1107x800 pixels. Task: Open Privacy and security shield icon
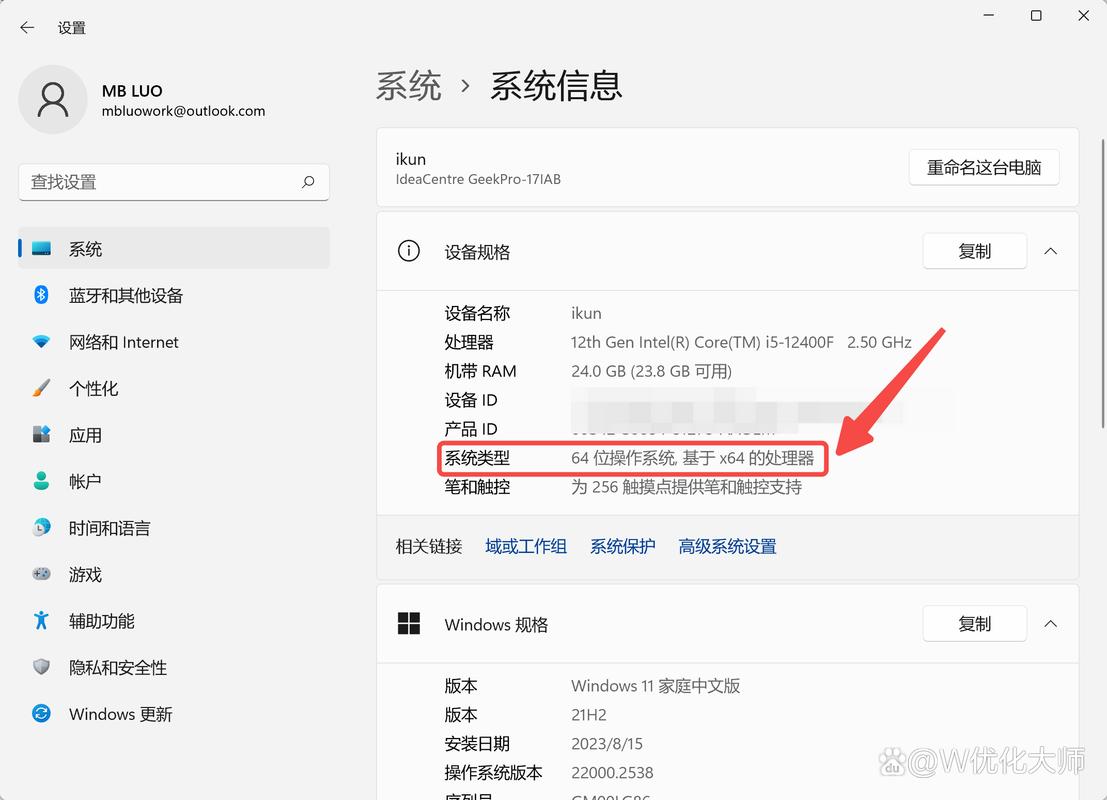[x=41, y=667]
